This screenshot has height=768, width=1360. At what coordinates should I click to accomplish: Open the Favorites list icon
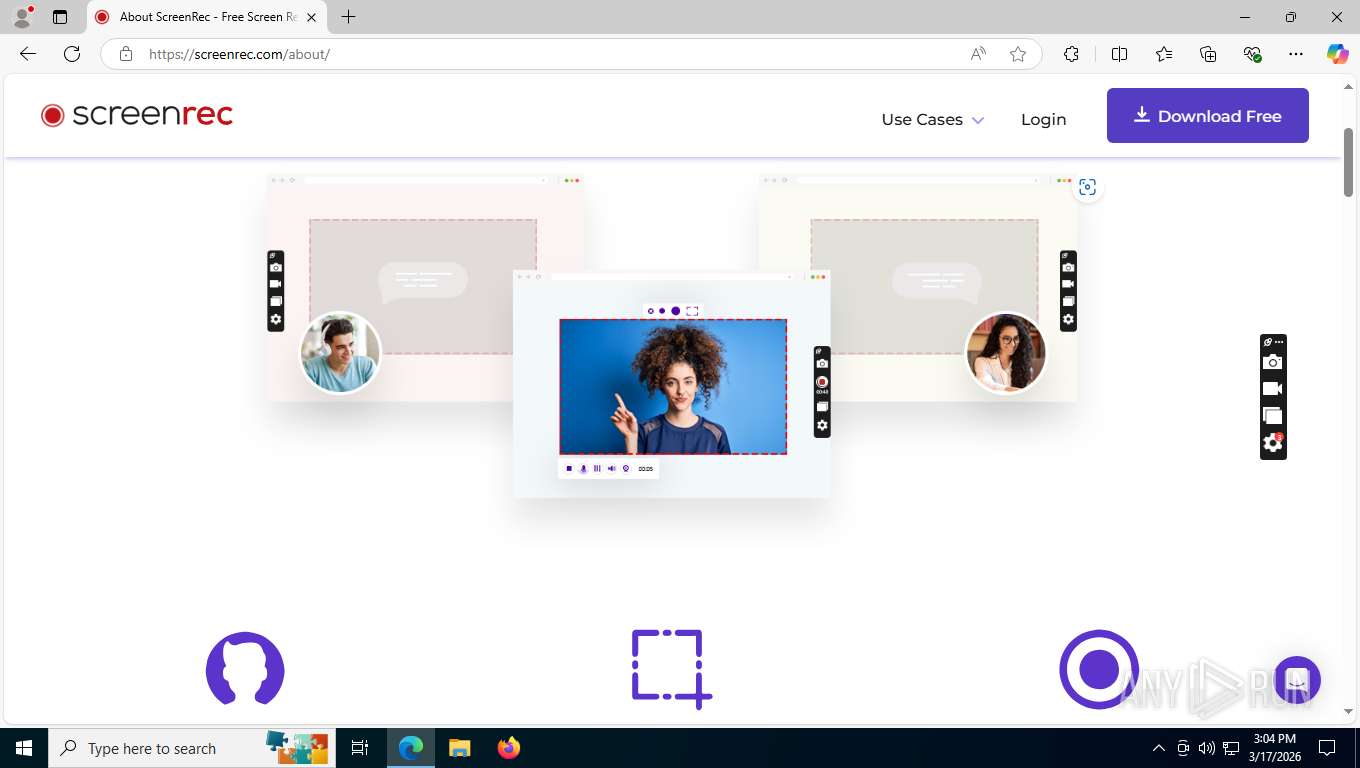1164,54
